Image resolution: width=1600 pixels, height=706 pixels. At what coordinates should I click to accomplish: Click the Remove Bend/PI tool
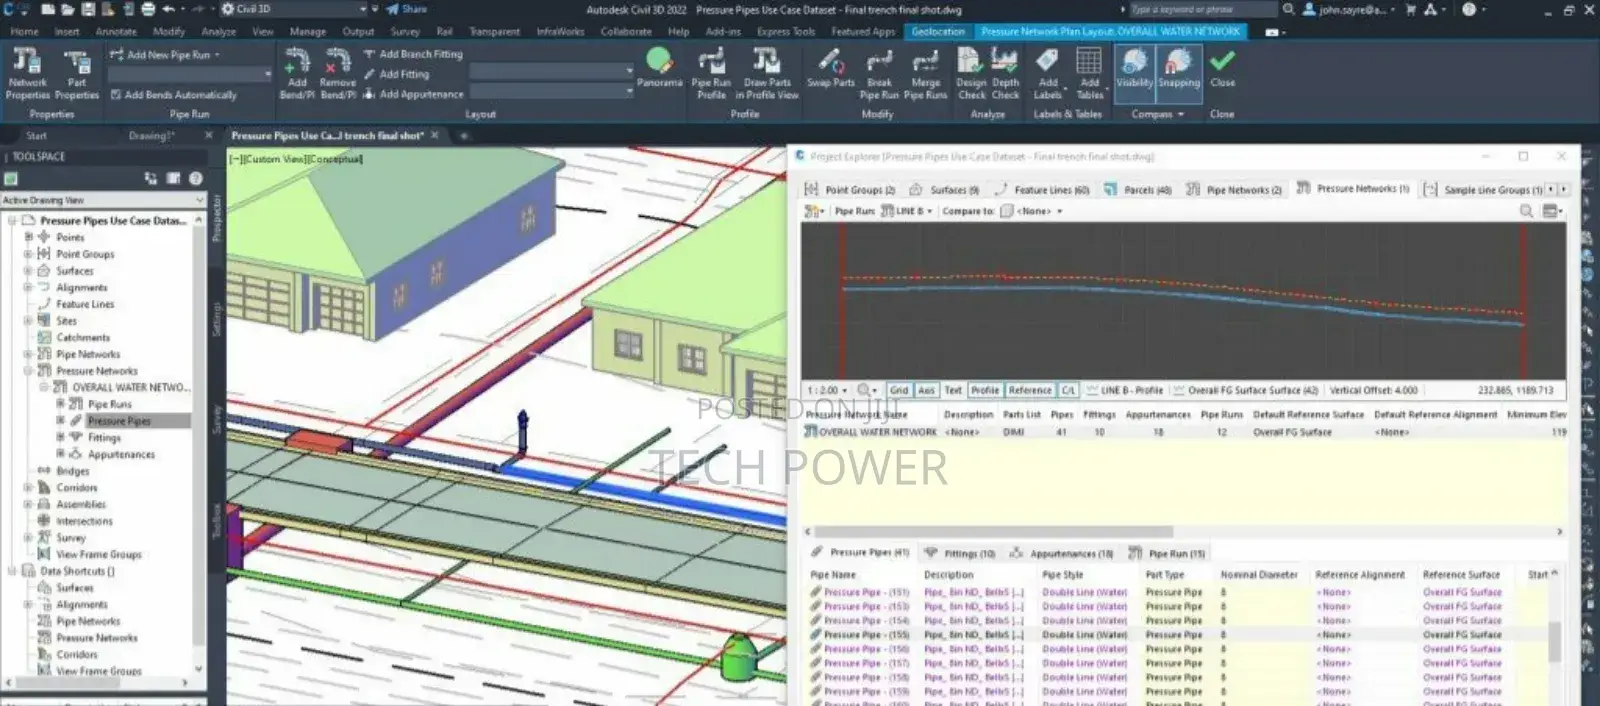[338, 73]
